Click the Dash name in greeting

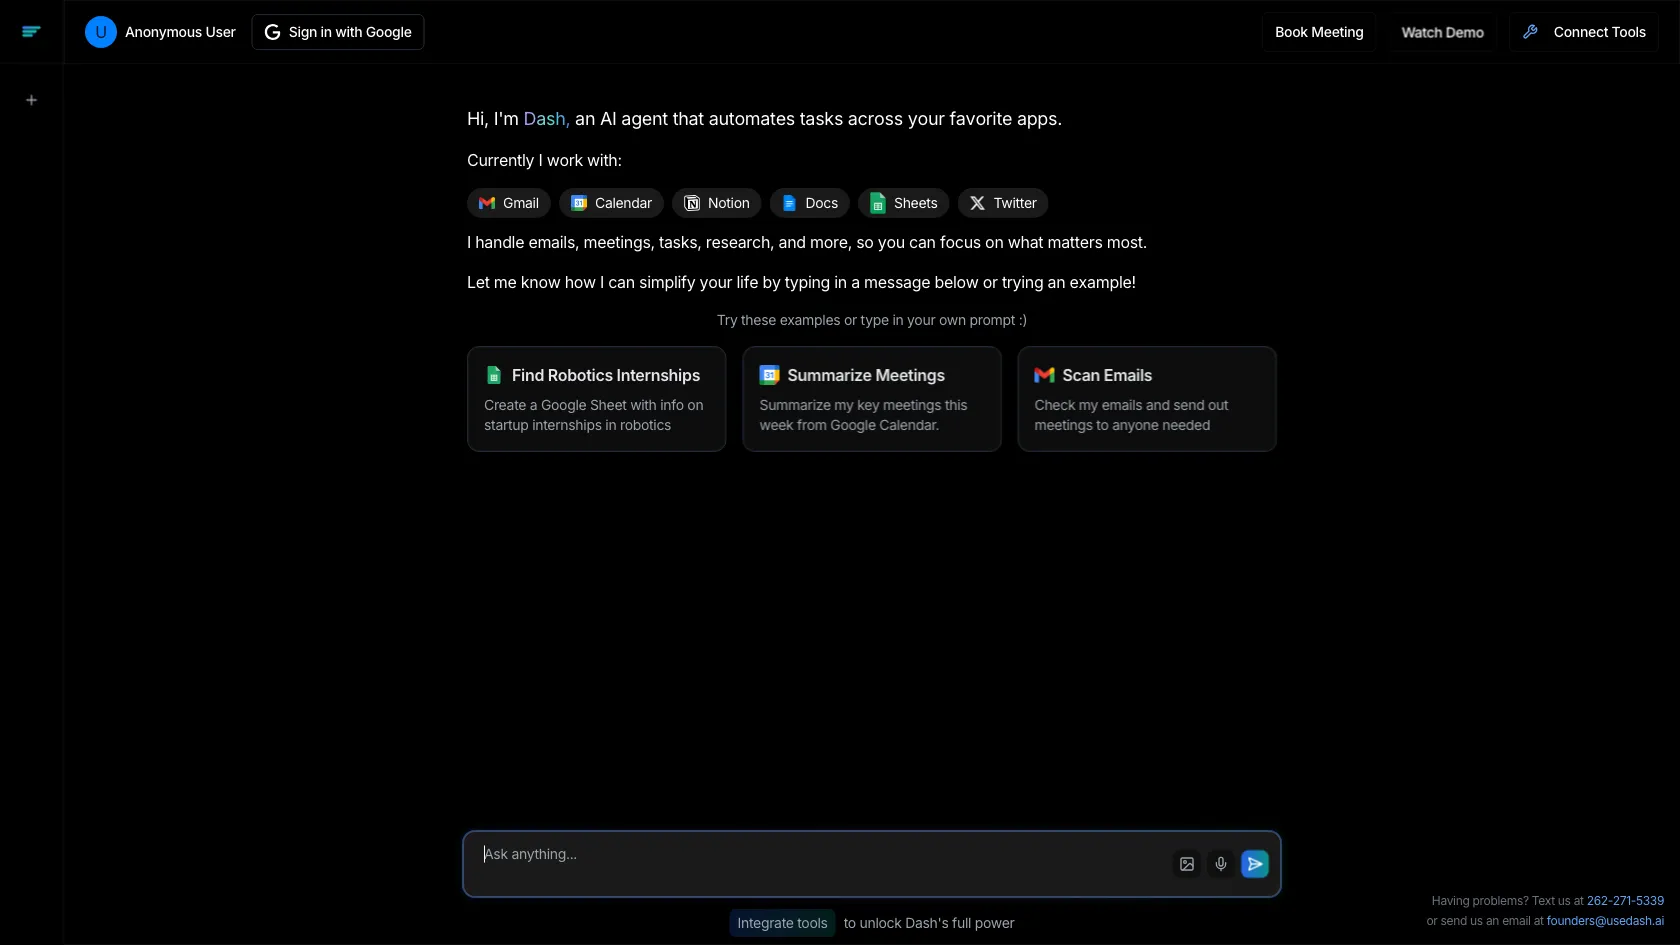[x=546, y=119]
